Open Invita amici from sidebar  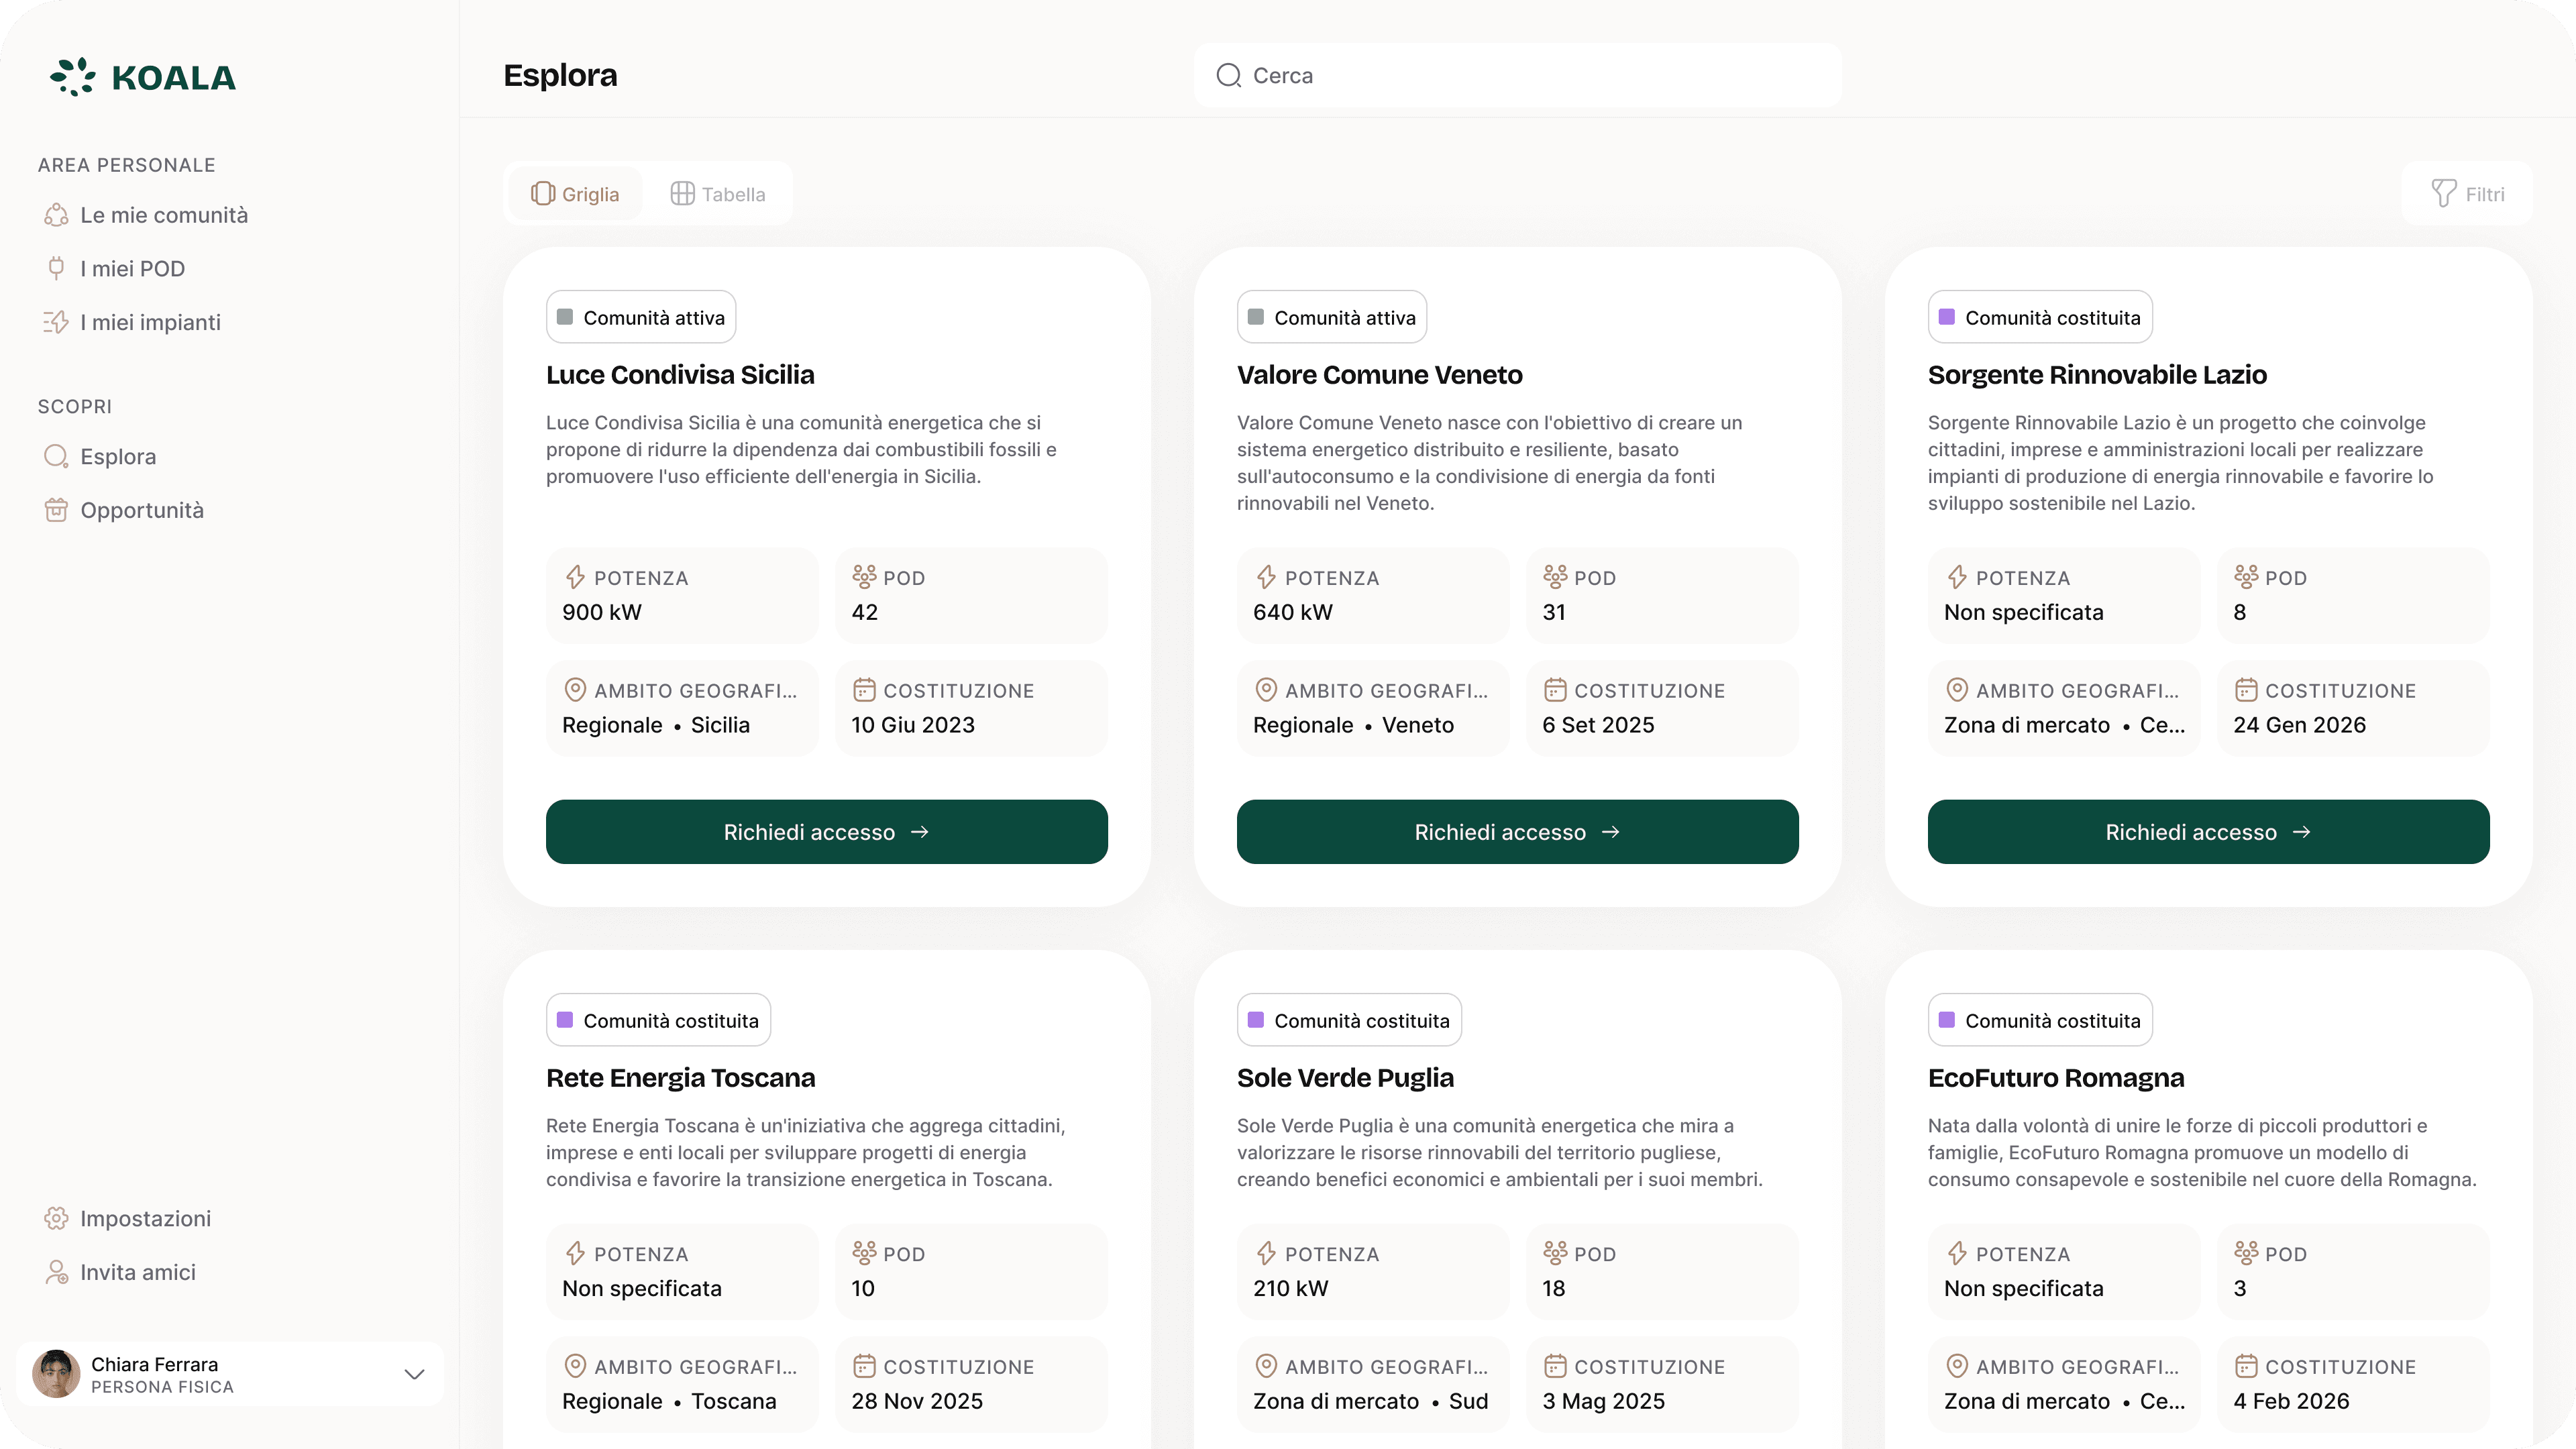click(120, 1272)
